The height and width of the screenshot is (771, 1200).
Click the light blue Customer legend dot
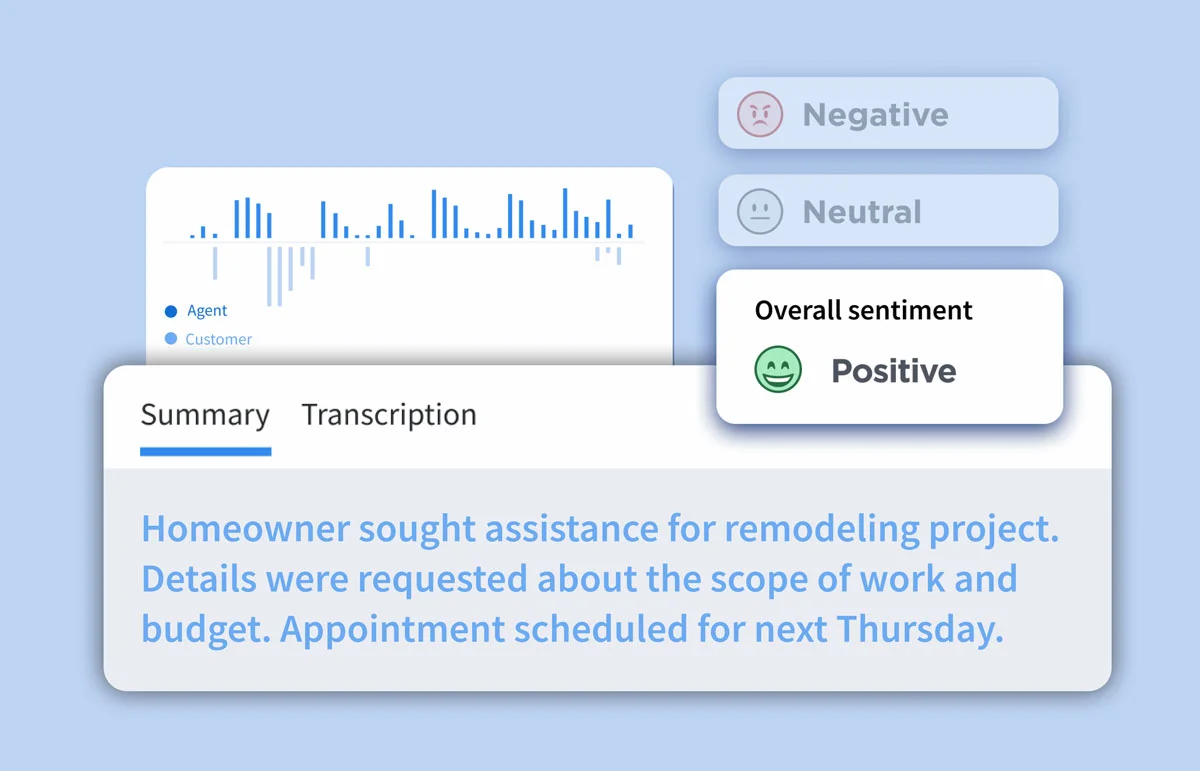(171, 339)
